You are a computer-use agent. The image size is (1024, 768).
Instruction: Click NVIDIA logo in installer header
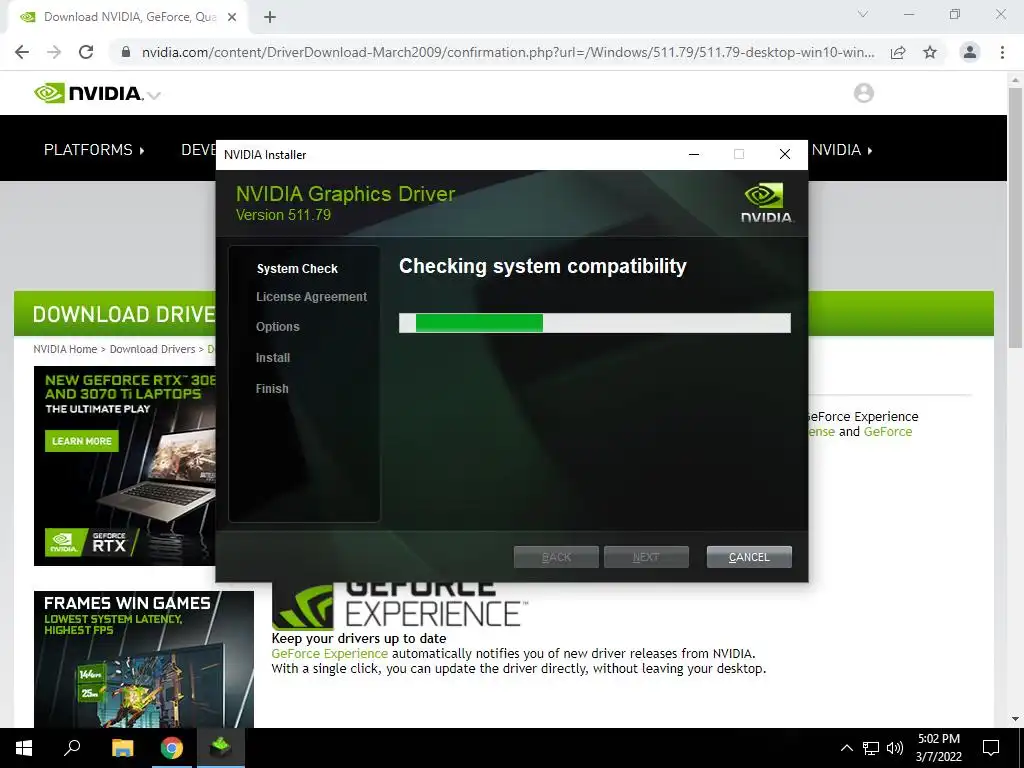click(767, 203)
